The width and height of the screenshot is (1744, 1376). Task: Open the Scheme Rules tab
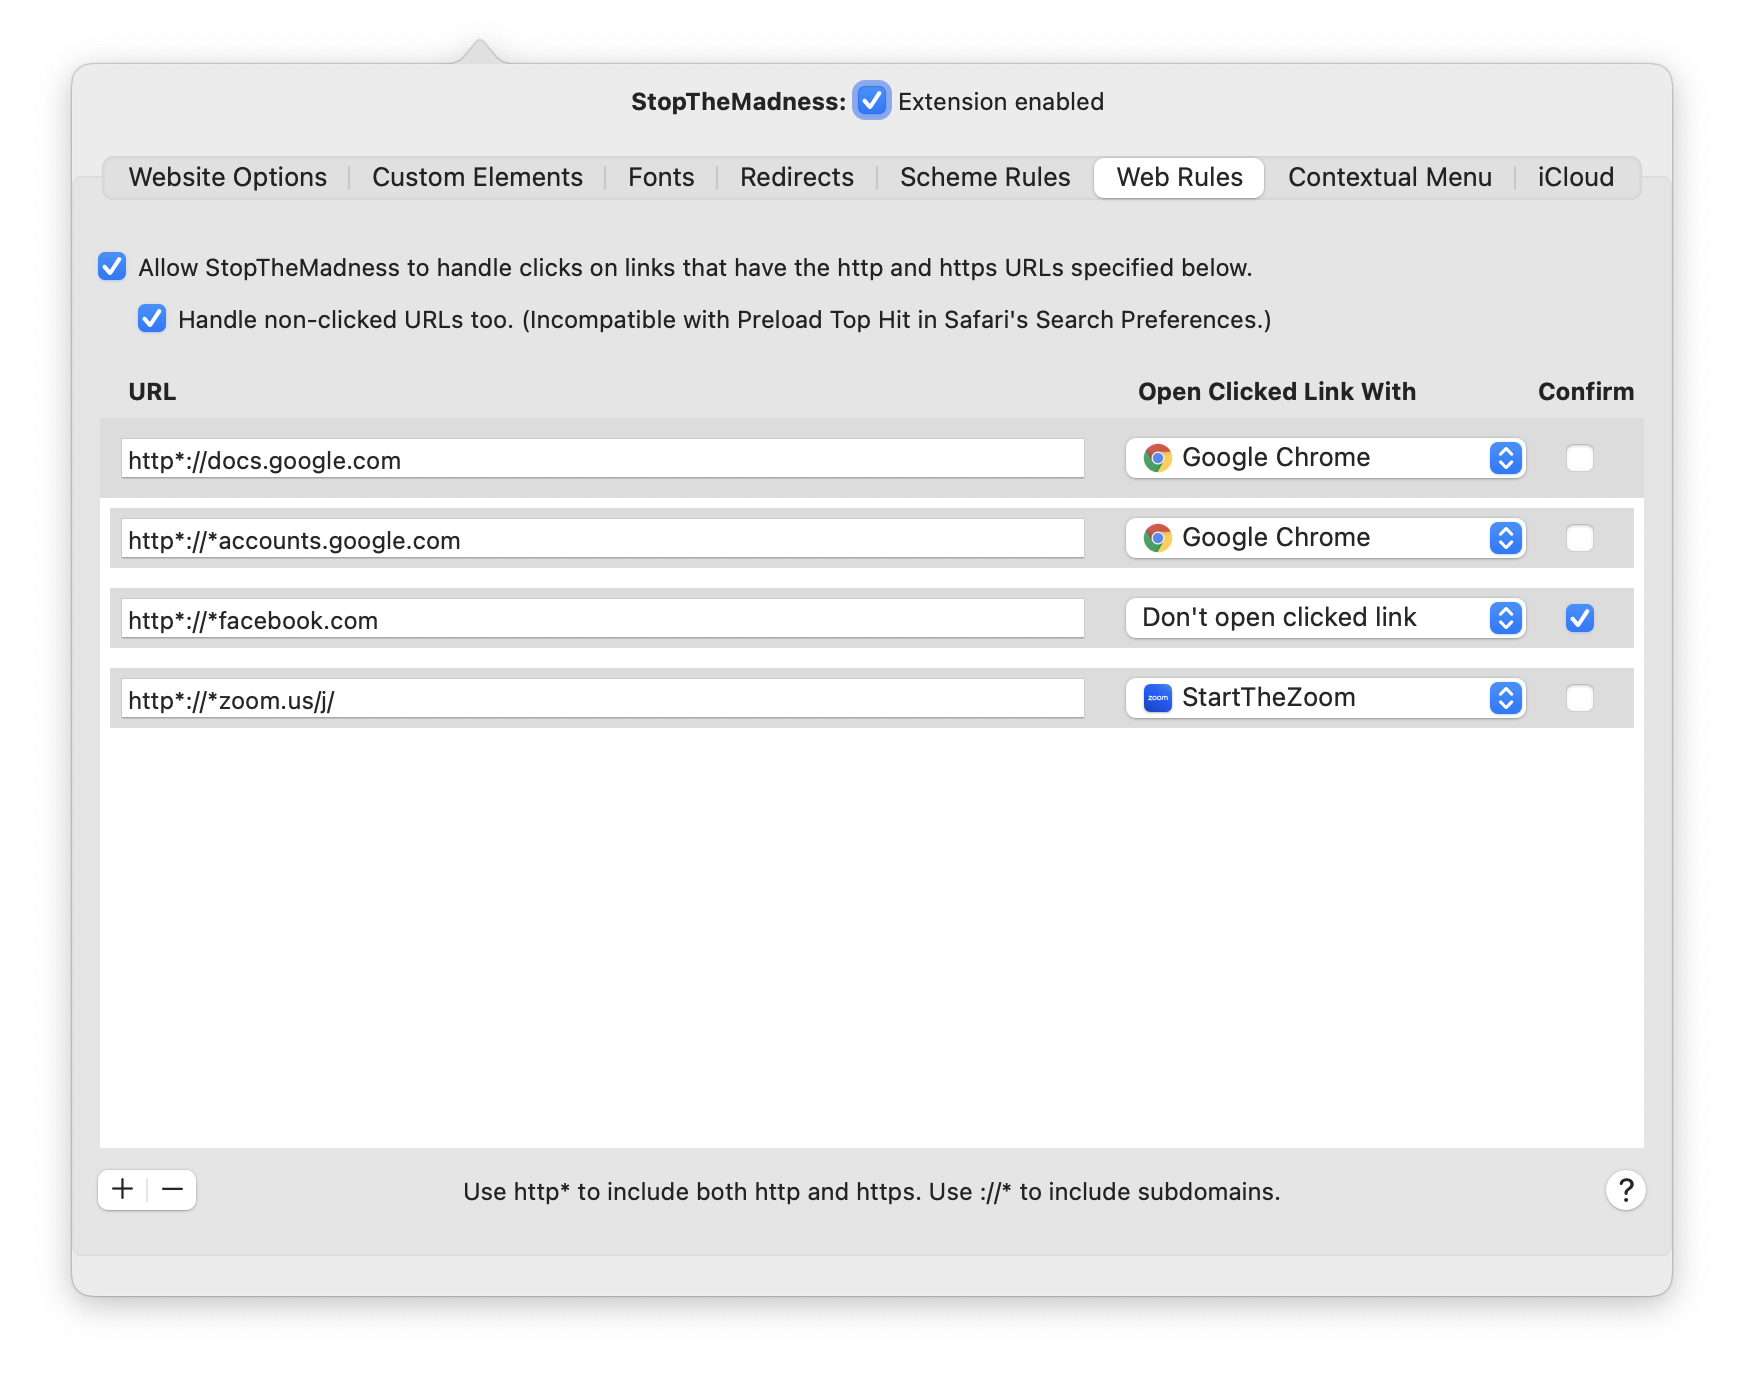point(984,177)
